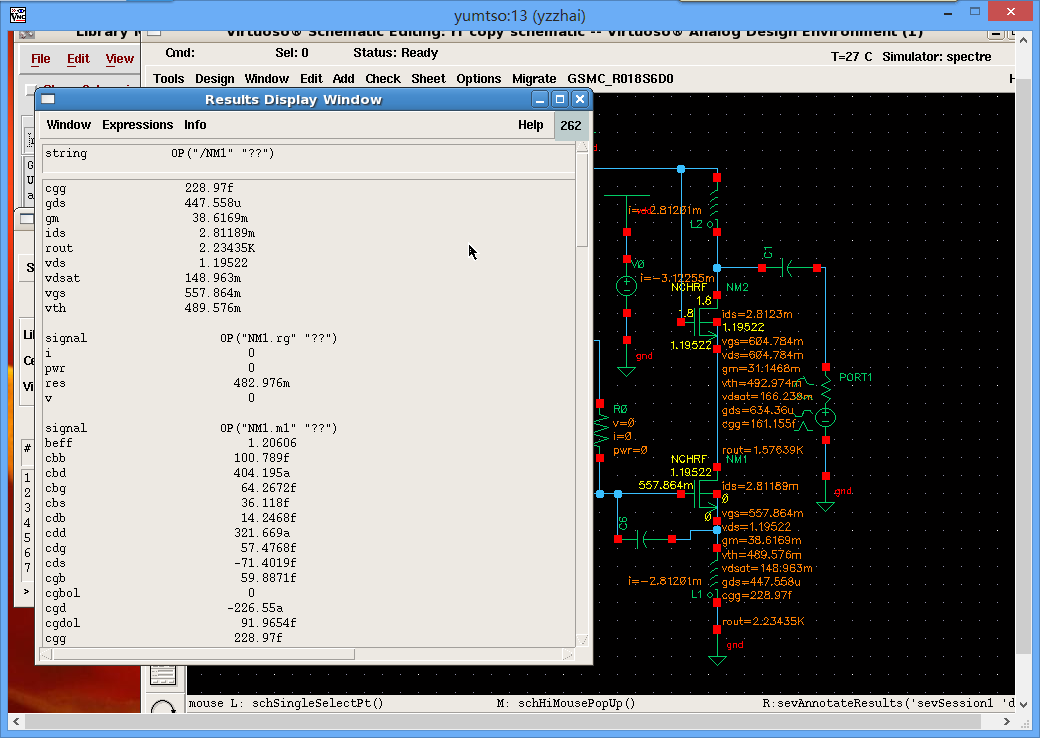The image size is (1040, 738).
Task: Select the C6 capacitor symbol
Action: click(642, 539)
